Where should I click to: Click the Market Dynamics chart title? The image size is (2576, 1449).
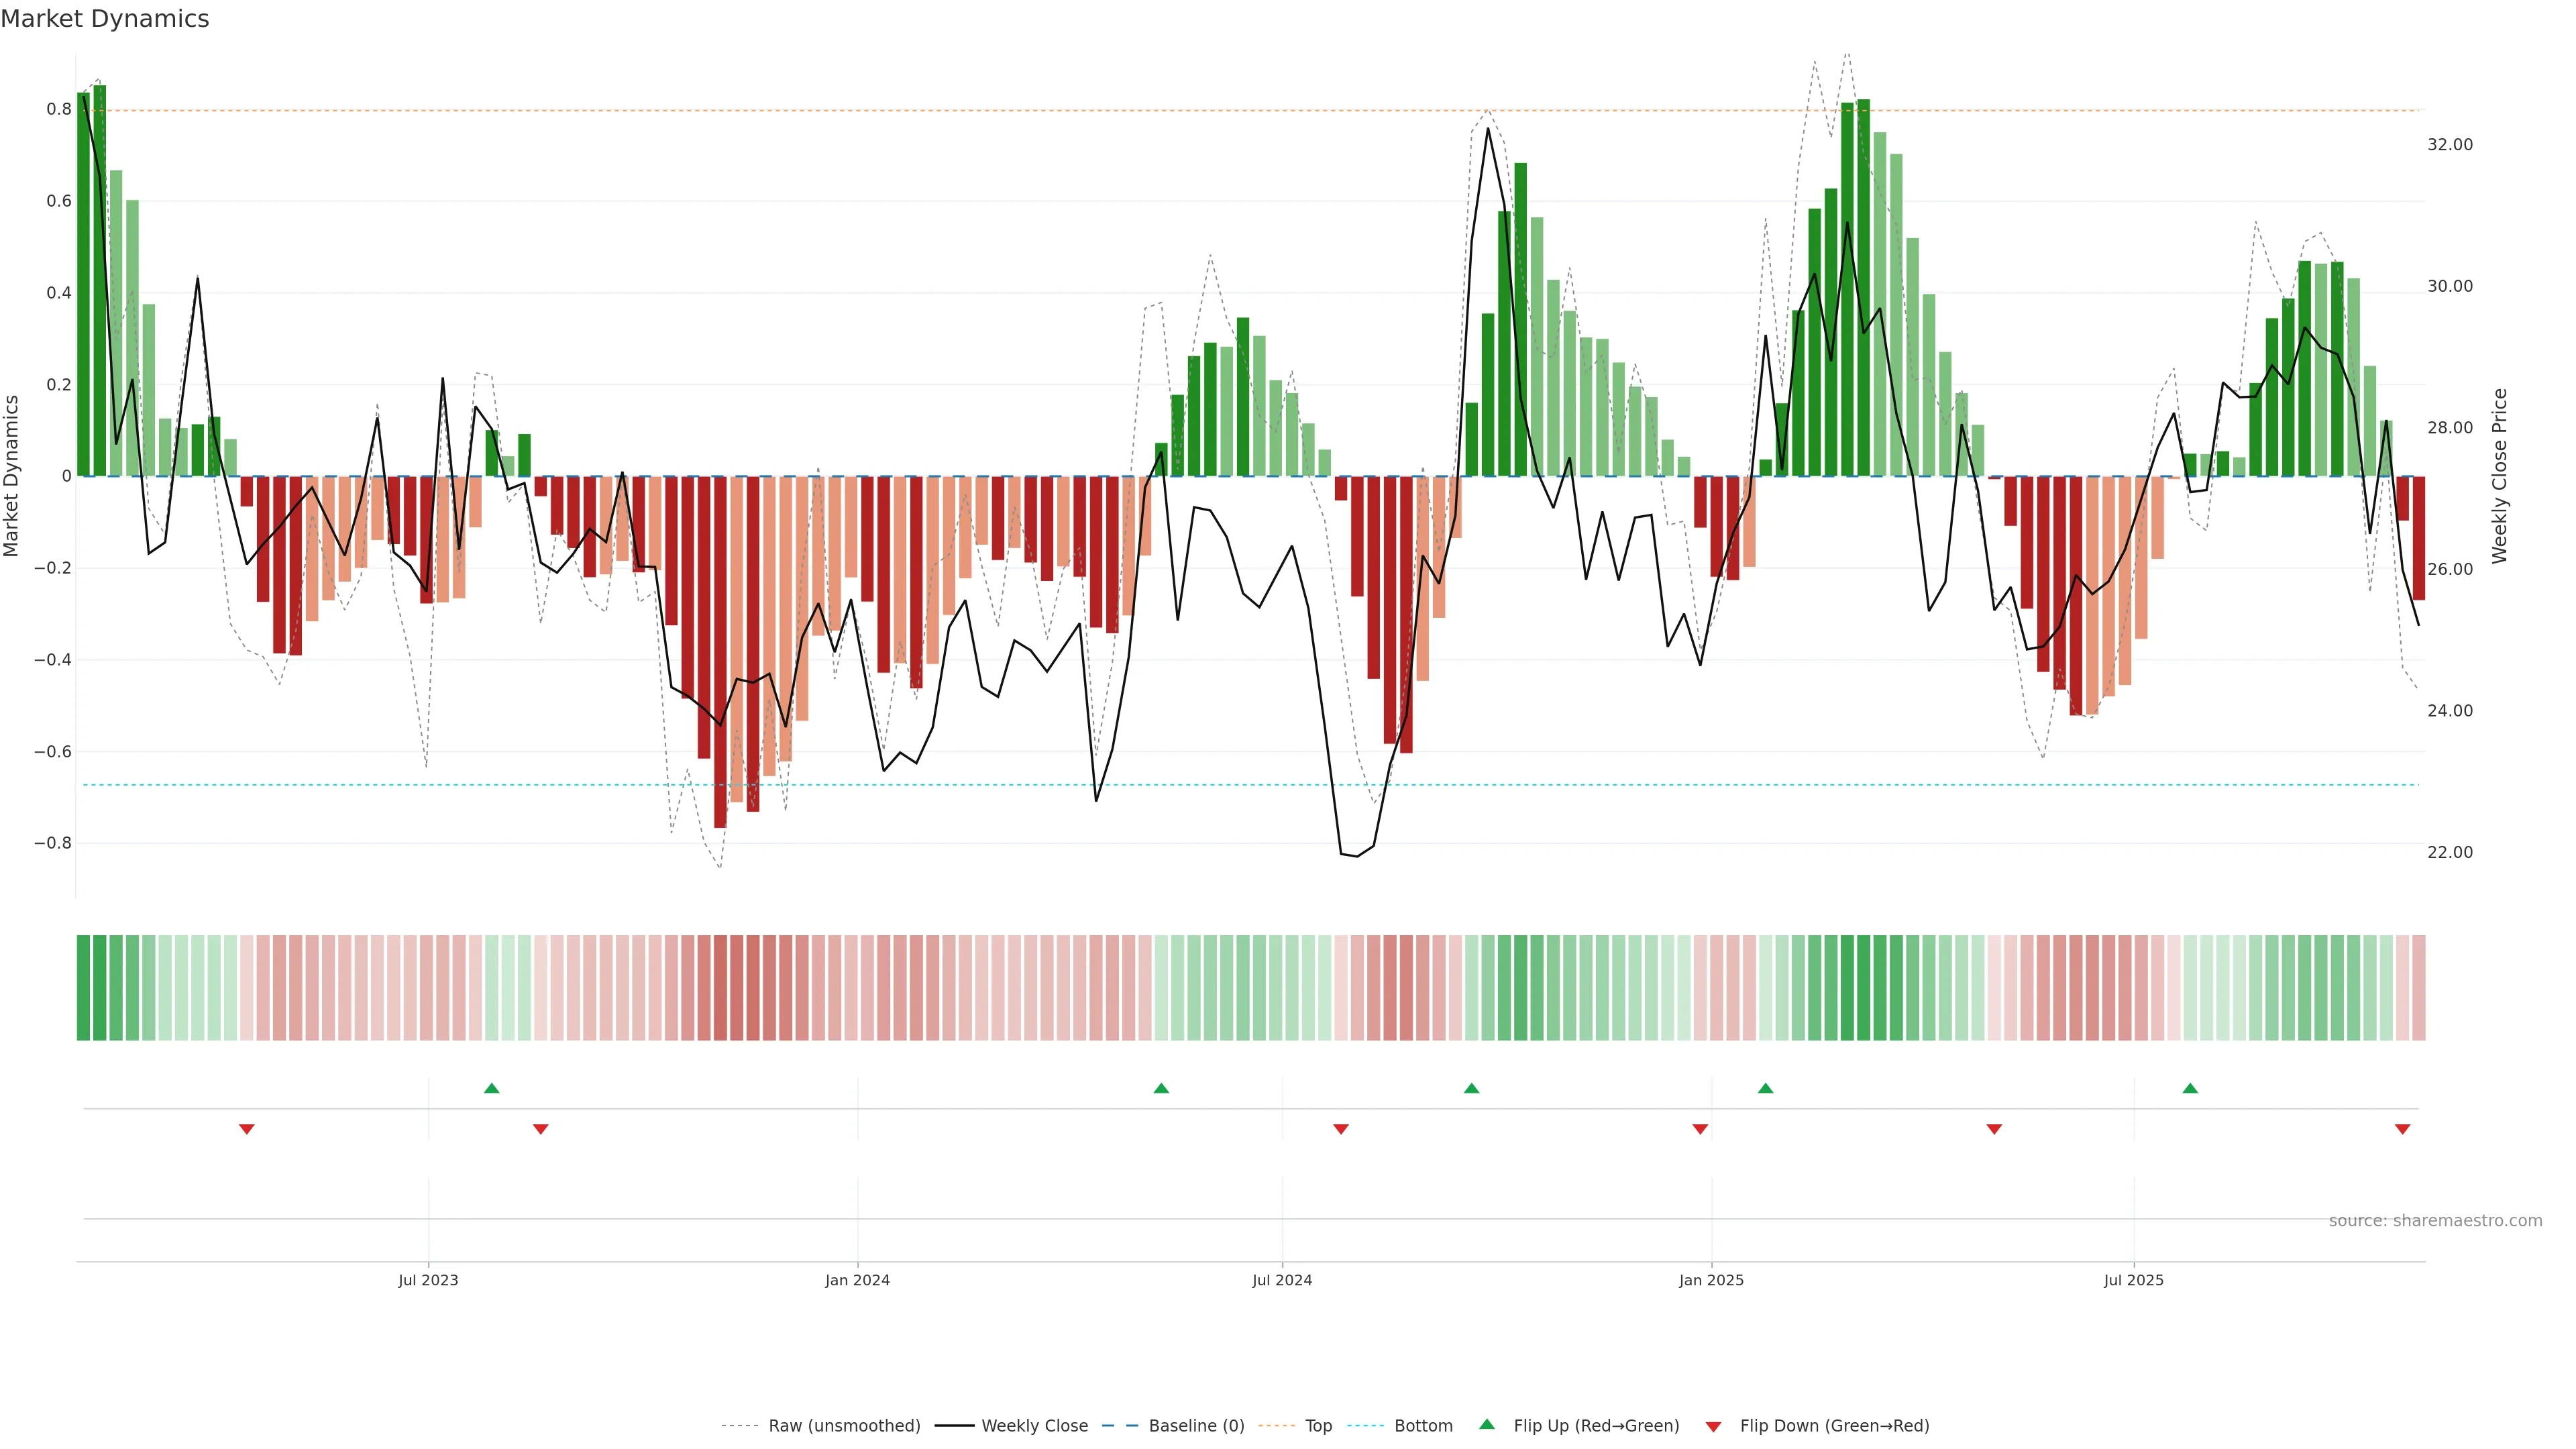(x=105, y=19)
